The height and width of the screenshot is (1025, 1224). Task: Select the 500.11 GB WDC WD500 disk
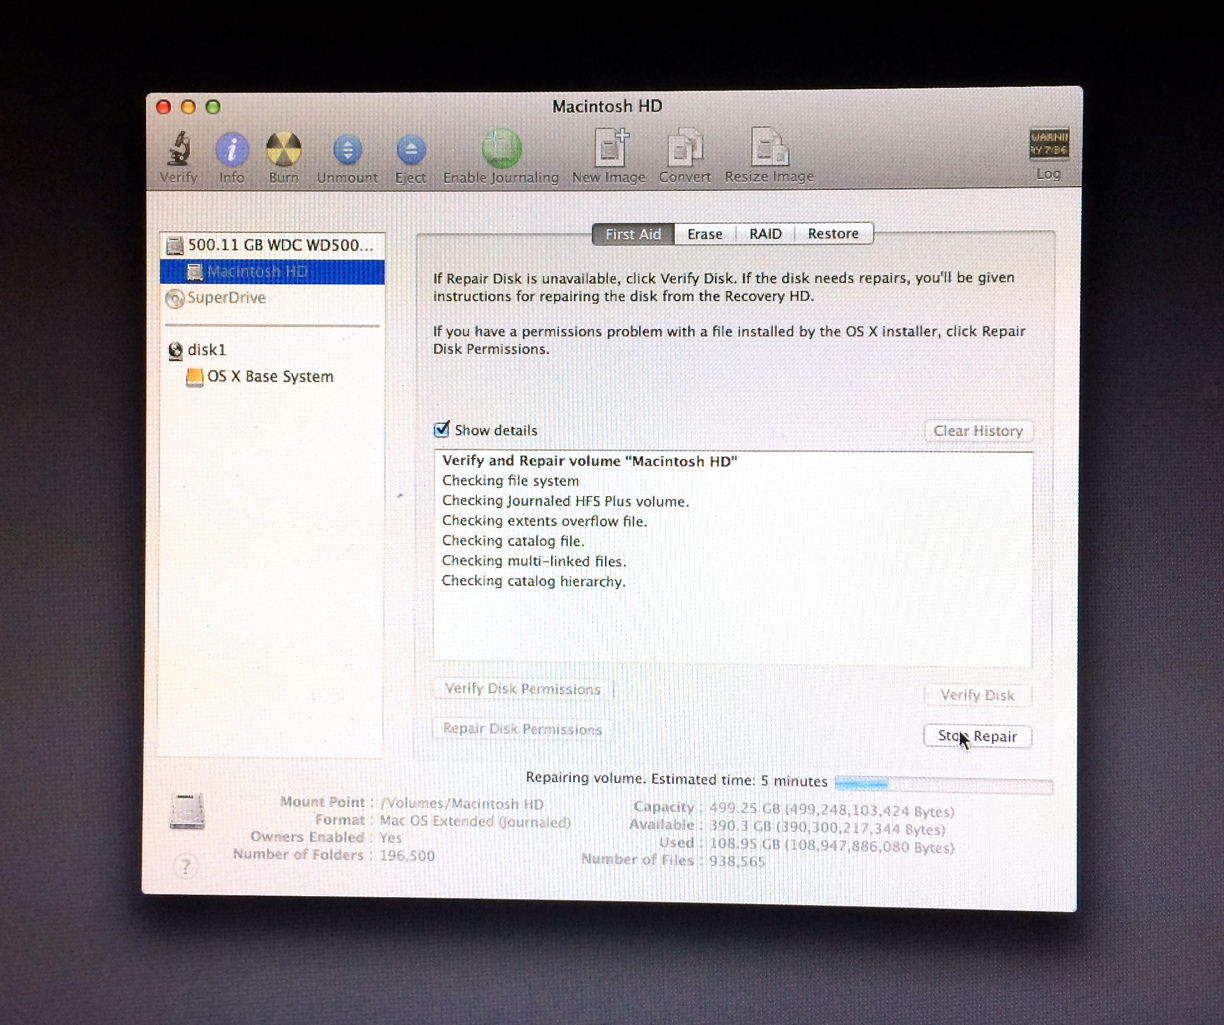point(272,245)
